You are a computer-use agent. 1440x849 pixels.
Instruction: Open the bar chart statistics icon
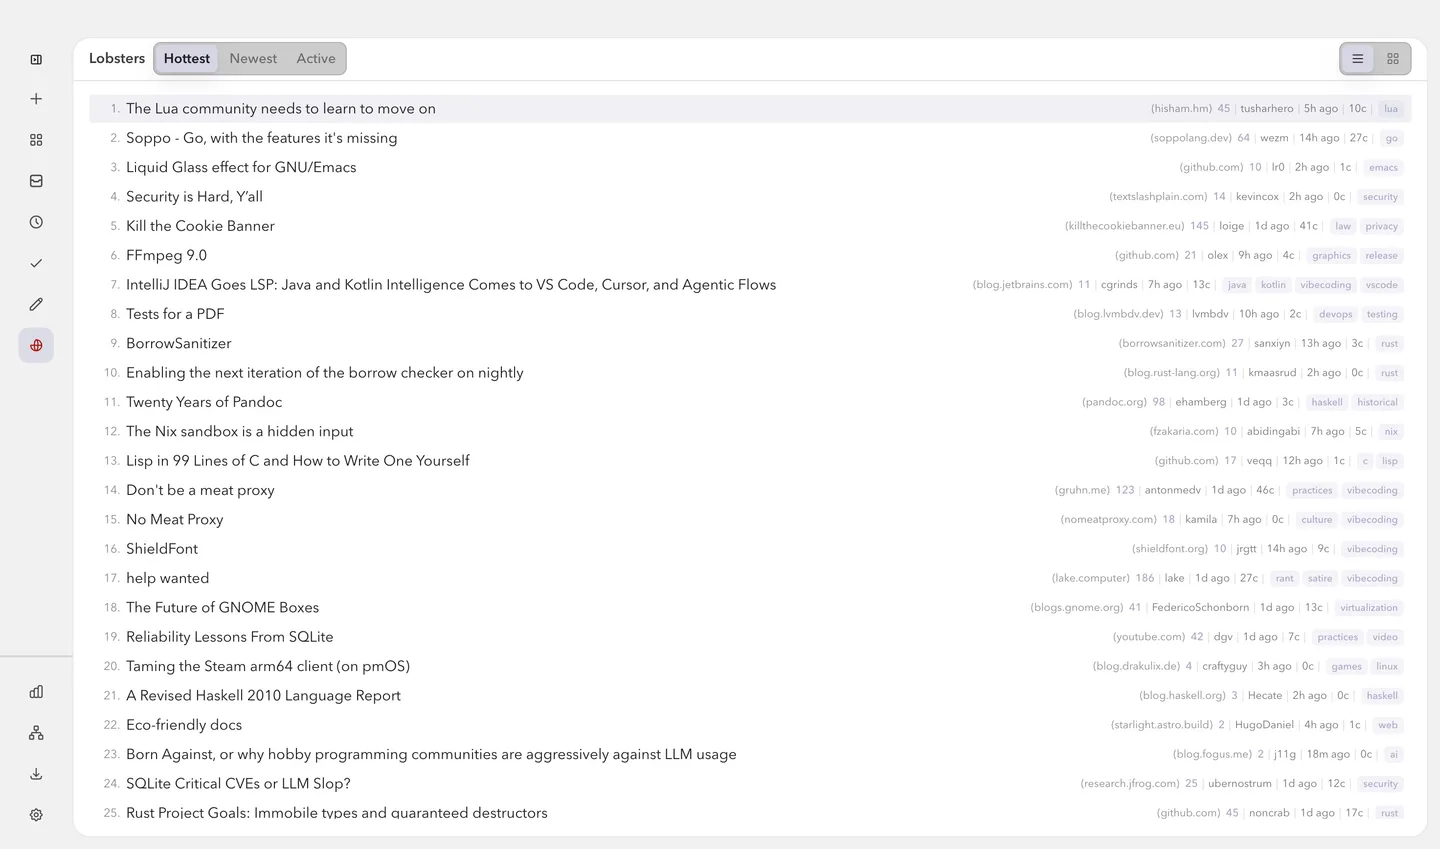36,692
